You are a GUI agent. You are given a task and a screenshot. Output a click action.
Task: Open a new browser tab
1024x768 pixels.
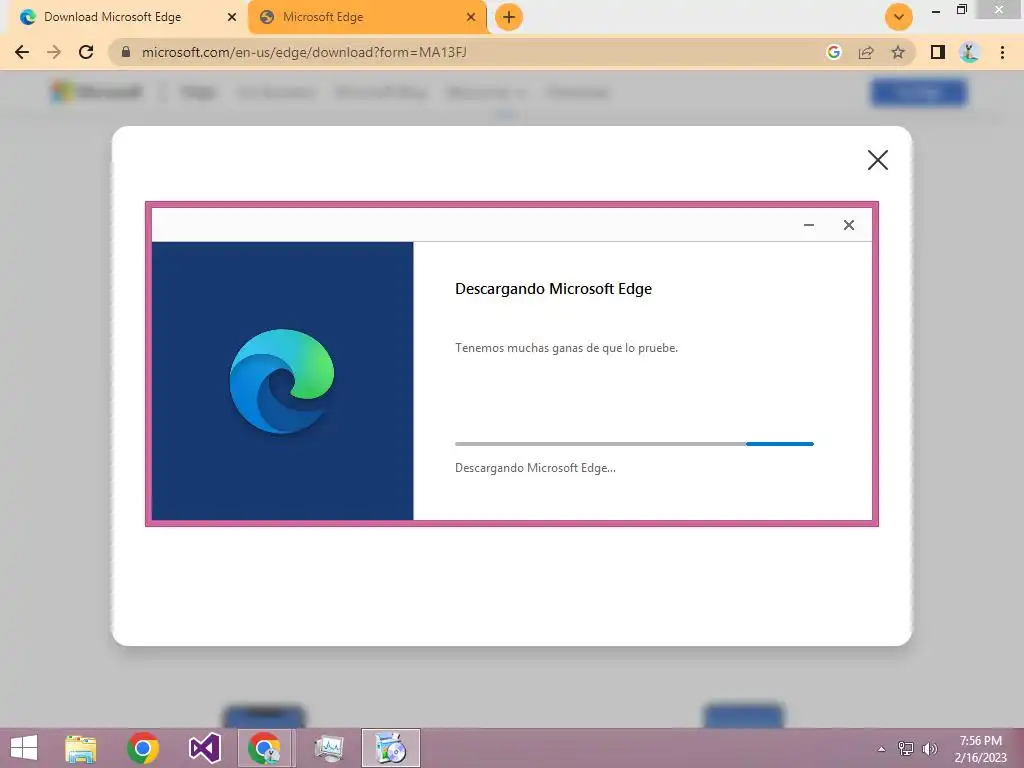(509, 17)
